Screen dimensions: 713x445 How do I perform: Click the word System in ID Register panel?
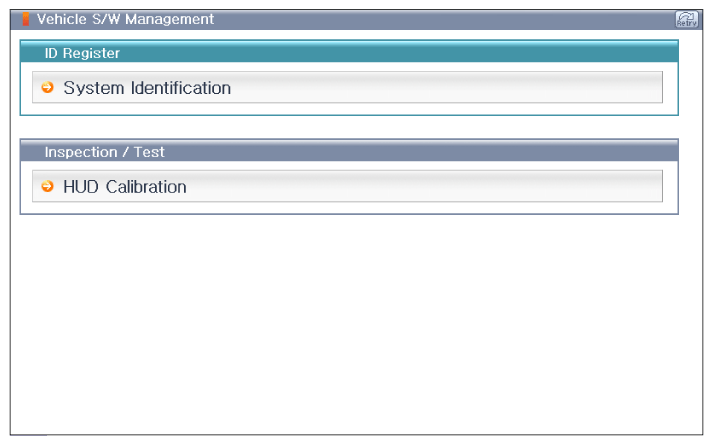[x=94, y=88]
